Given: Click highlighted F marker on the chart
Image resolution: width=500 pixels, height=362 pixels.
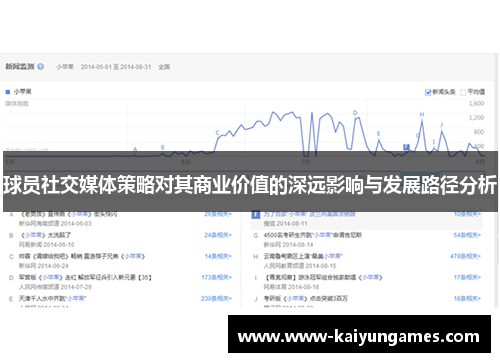Looking at the screenshot, I should (406, 147).
